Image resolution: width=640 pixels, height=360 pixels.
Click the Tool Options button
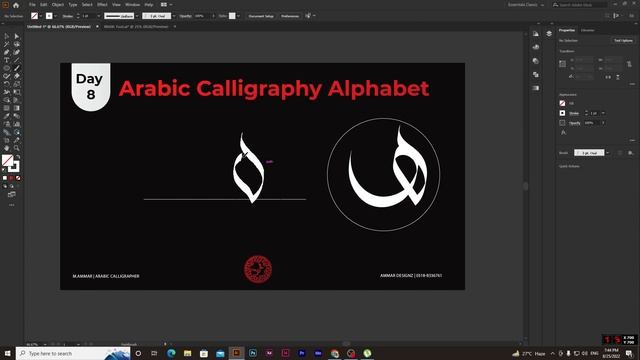(x=623, y=40)
